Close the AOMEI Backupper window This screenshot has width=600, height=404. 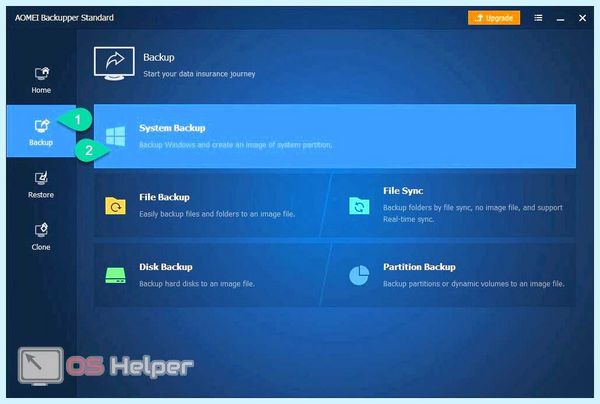coord(582,18)
